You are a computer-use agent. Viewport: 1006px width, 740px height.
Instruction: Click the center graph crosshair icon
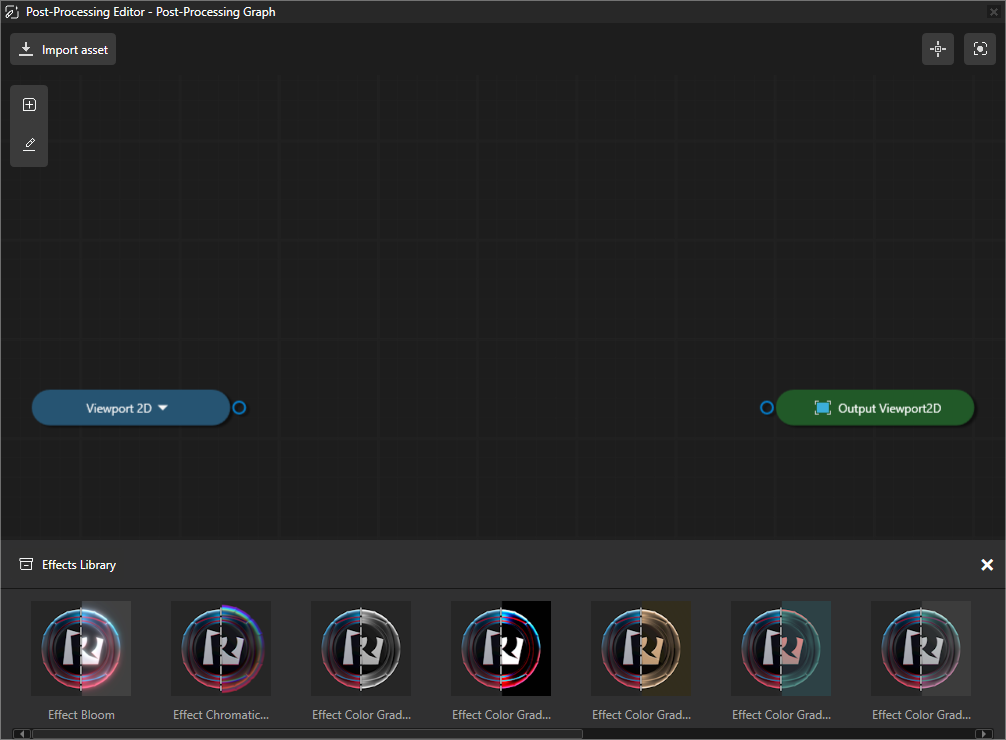pos(937,48)
